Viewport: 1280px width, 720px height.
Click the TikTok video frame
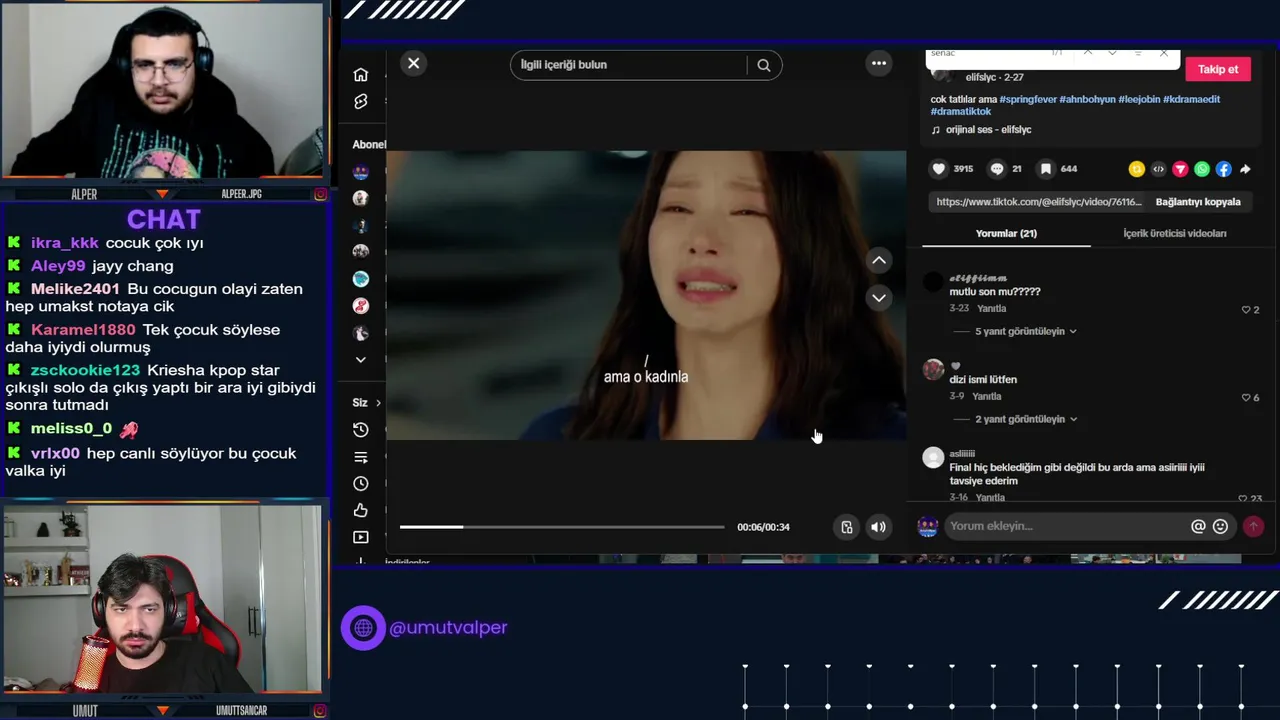(x=646, y=295)
